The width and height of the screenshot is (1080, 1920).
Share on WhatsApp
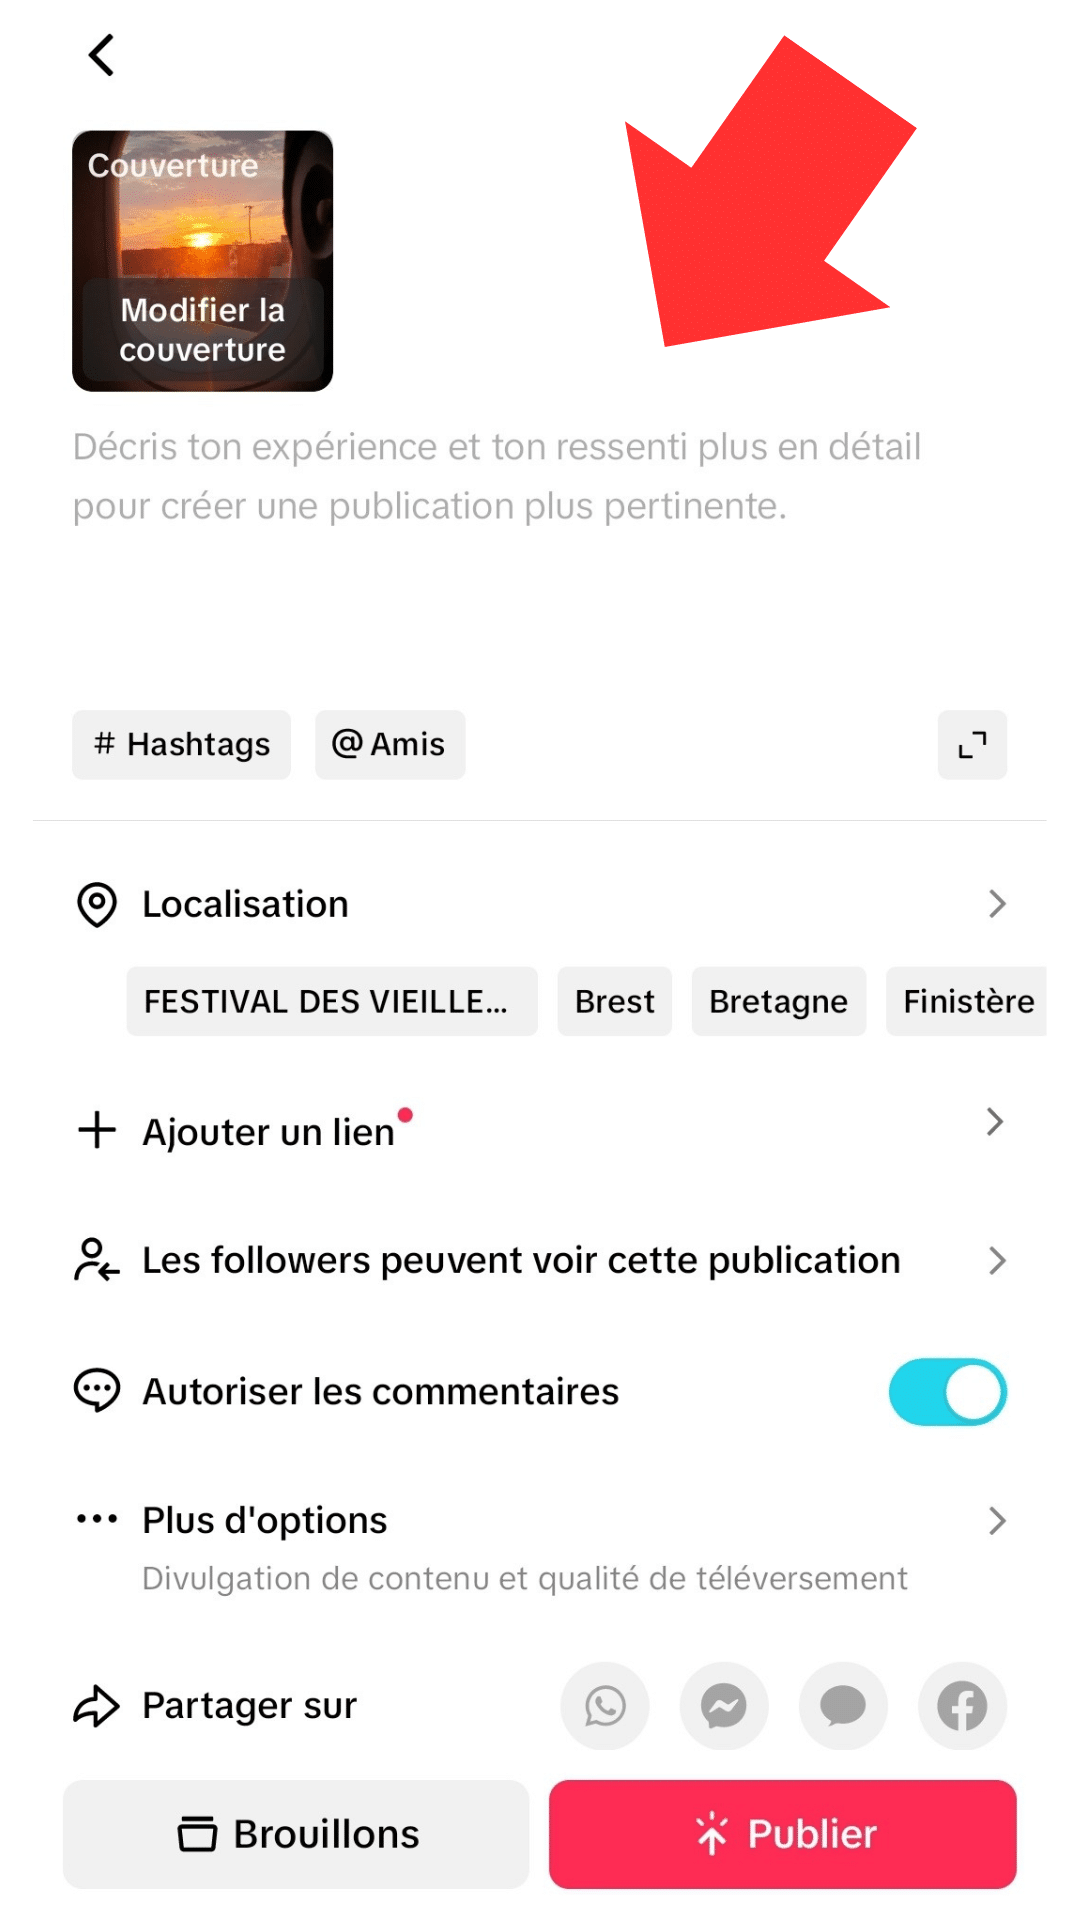[605, 1706]
